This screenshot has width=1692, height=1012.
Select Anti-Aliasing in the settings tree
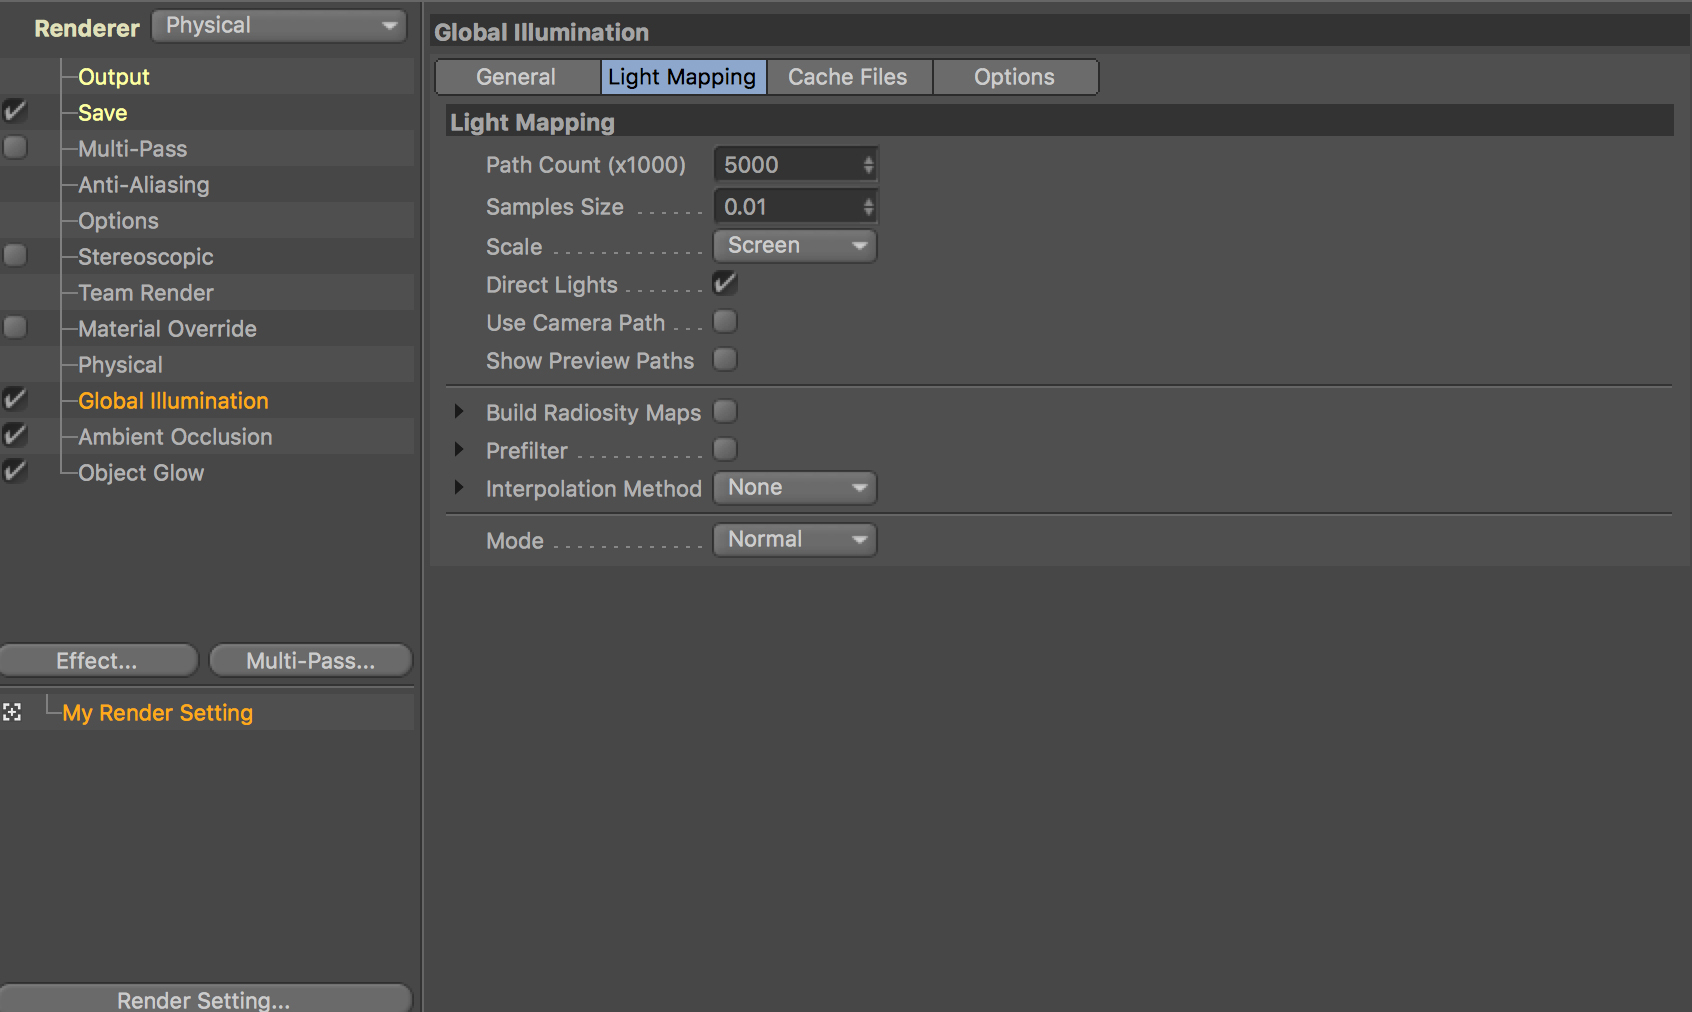tap(144, 185)
